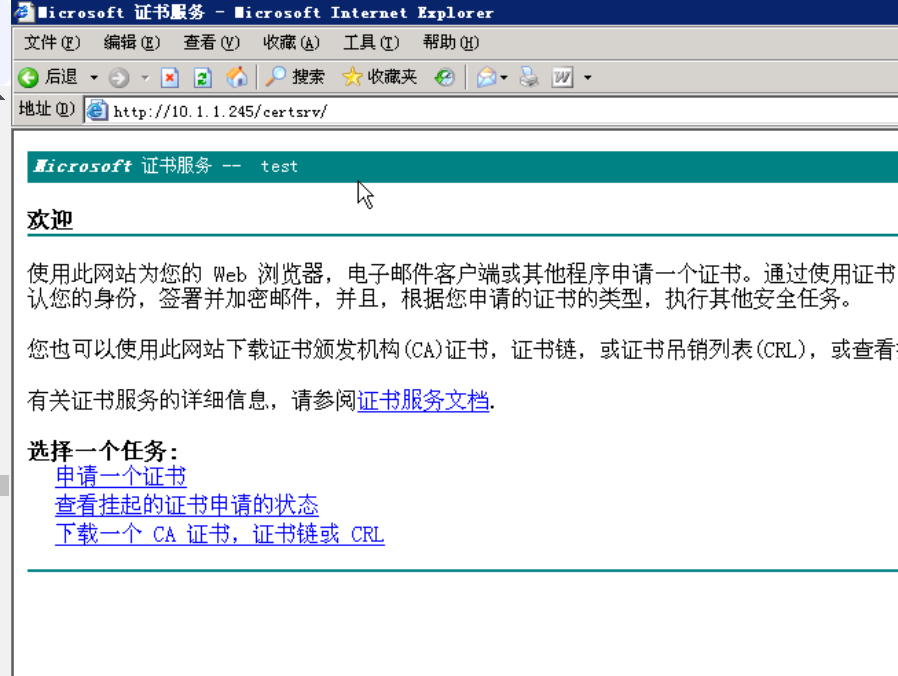898x676 pixels.
Task: Open the 查看(V) menu
Action: [x=211, y=42]
